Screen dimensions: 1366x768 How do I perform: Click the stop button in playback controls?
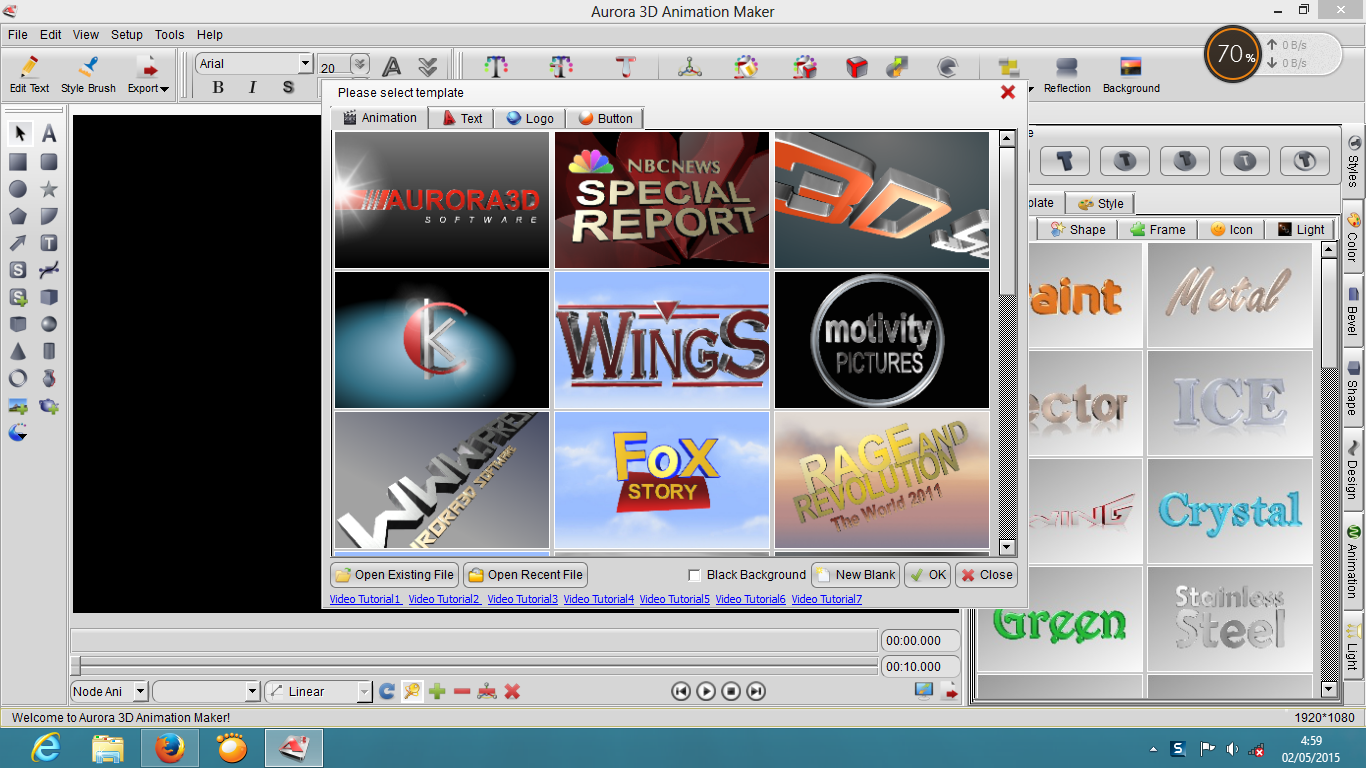731,691
